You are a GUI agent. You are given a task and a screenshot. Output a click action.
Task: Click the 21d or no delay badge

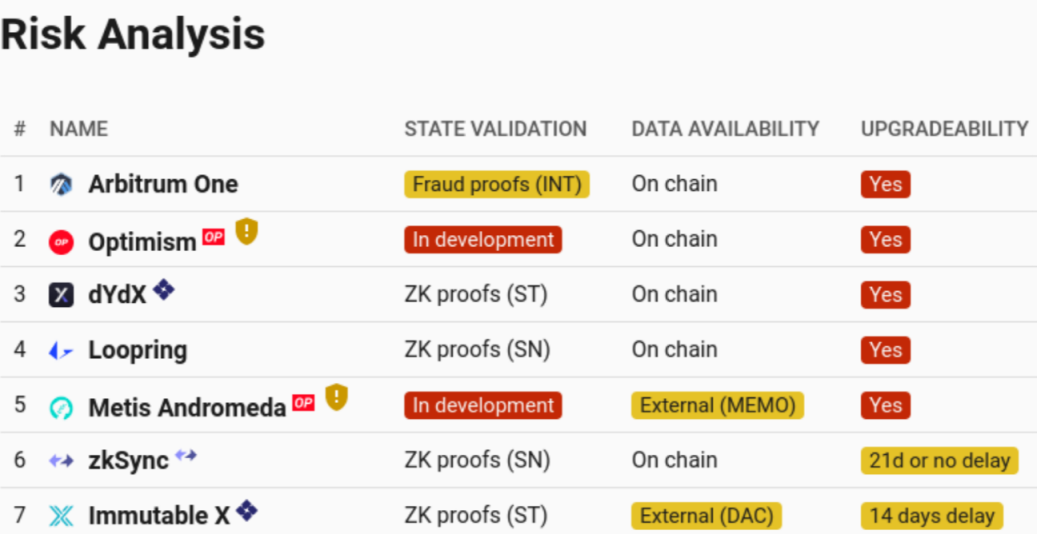pyautogui.click(x=938, y=461)
